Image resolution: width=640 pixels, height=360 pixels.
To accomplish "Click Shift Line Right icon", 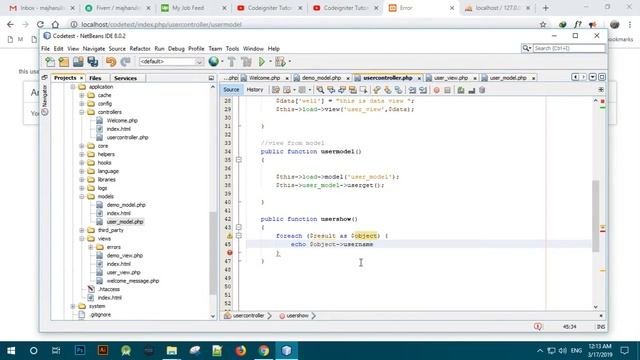I will (423, 90).
